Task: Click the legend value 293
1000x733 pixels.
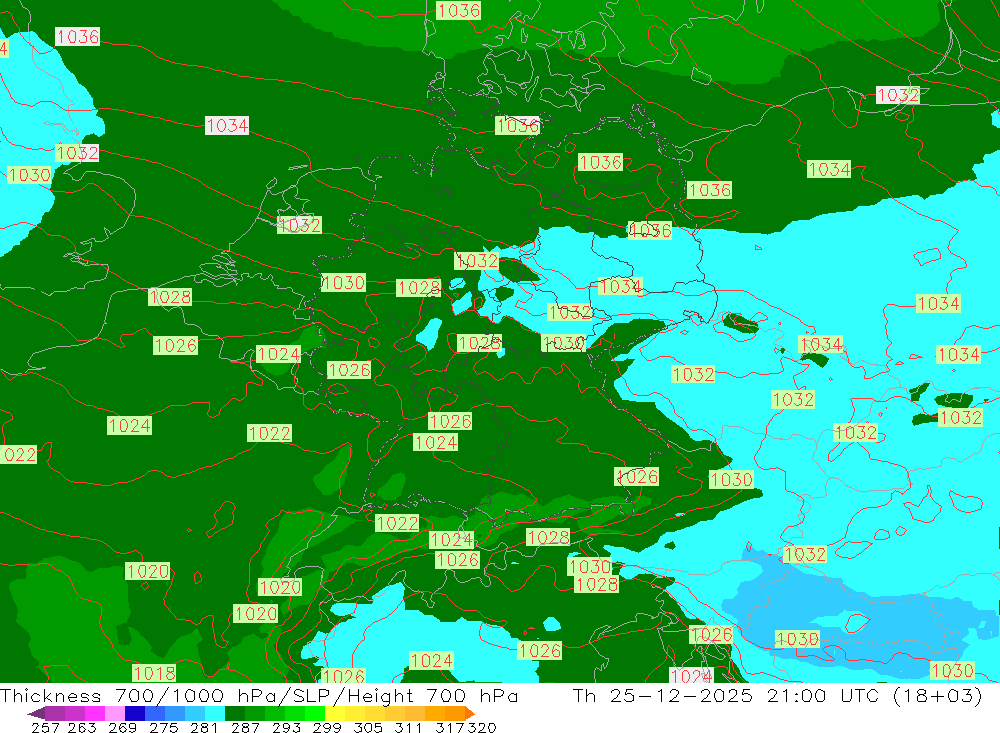Action: coord(286,727)
